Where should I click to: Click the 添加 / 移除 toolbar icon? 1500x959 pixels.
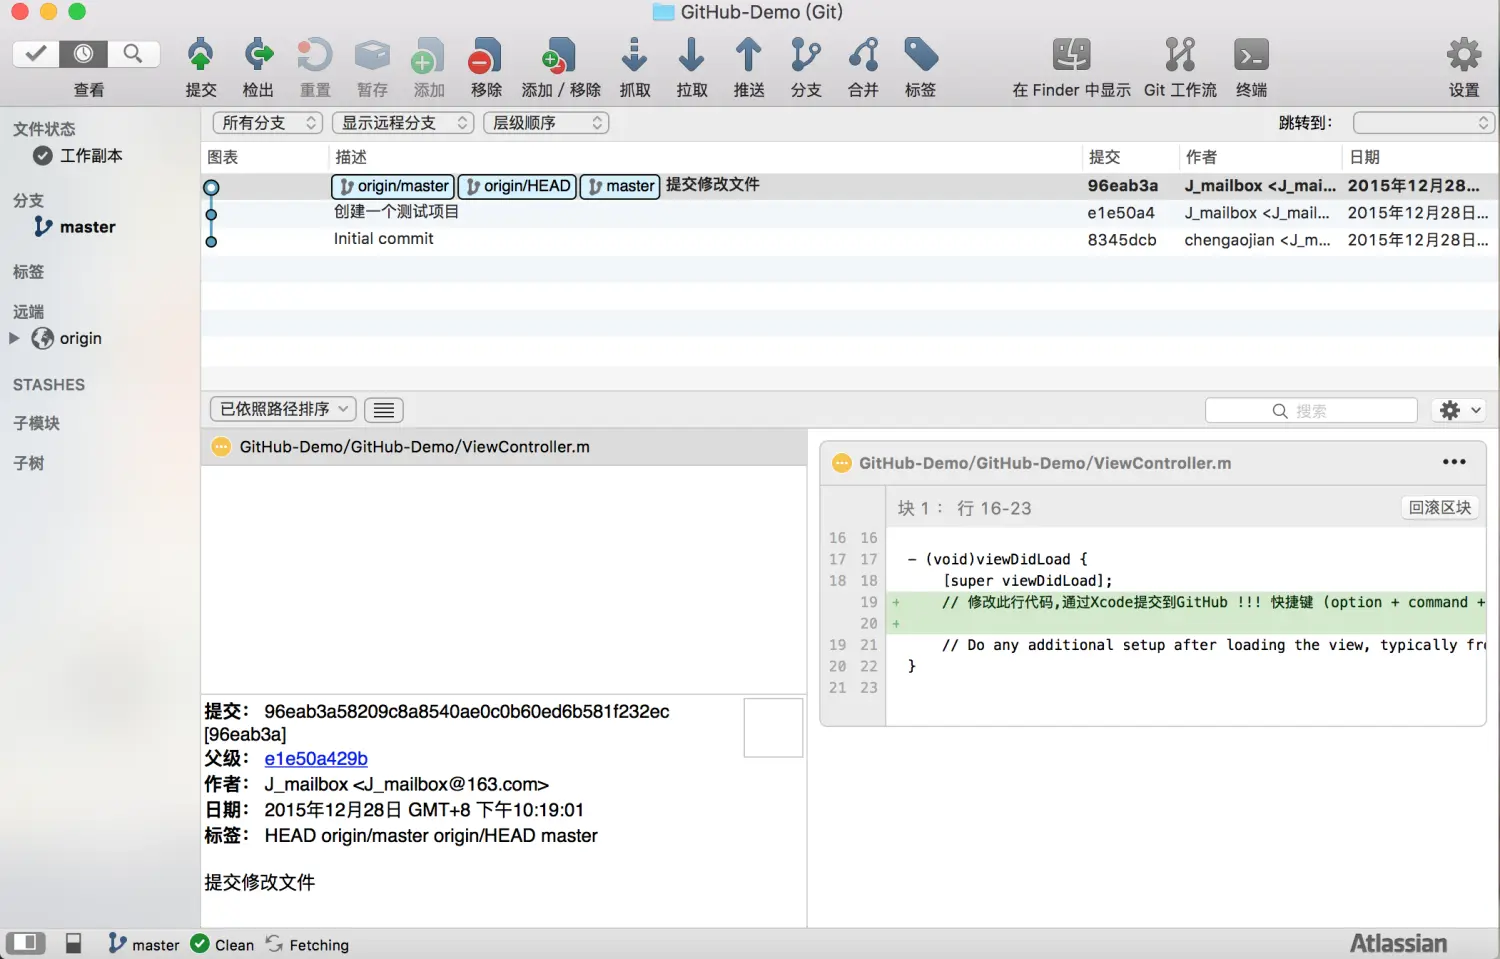560,56
